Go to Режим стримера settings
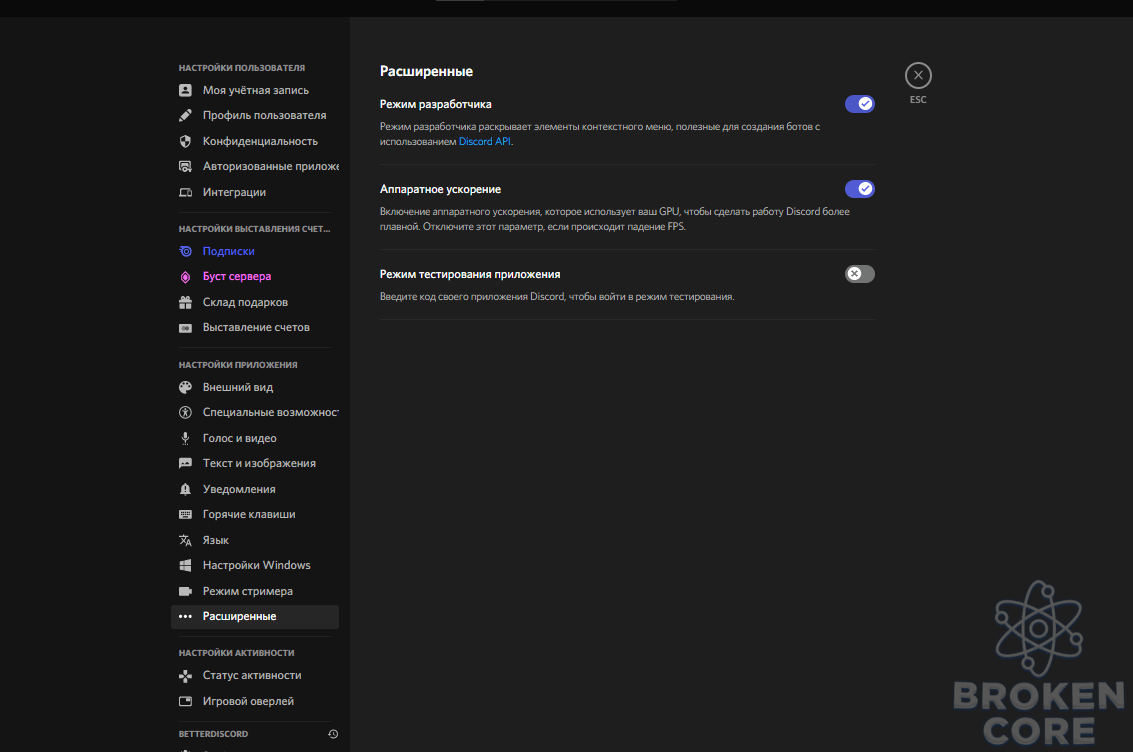Screen dimensions: 1133x752 (255, 591)
